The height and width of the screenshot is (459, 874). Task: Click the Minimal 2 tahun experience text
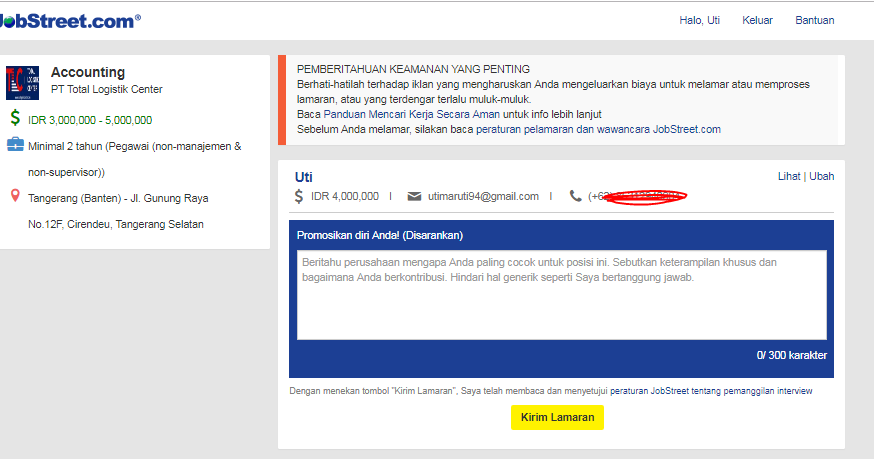135,159
